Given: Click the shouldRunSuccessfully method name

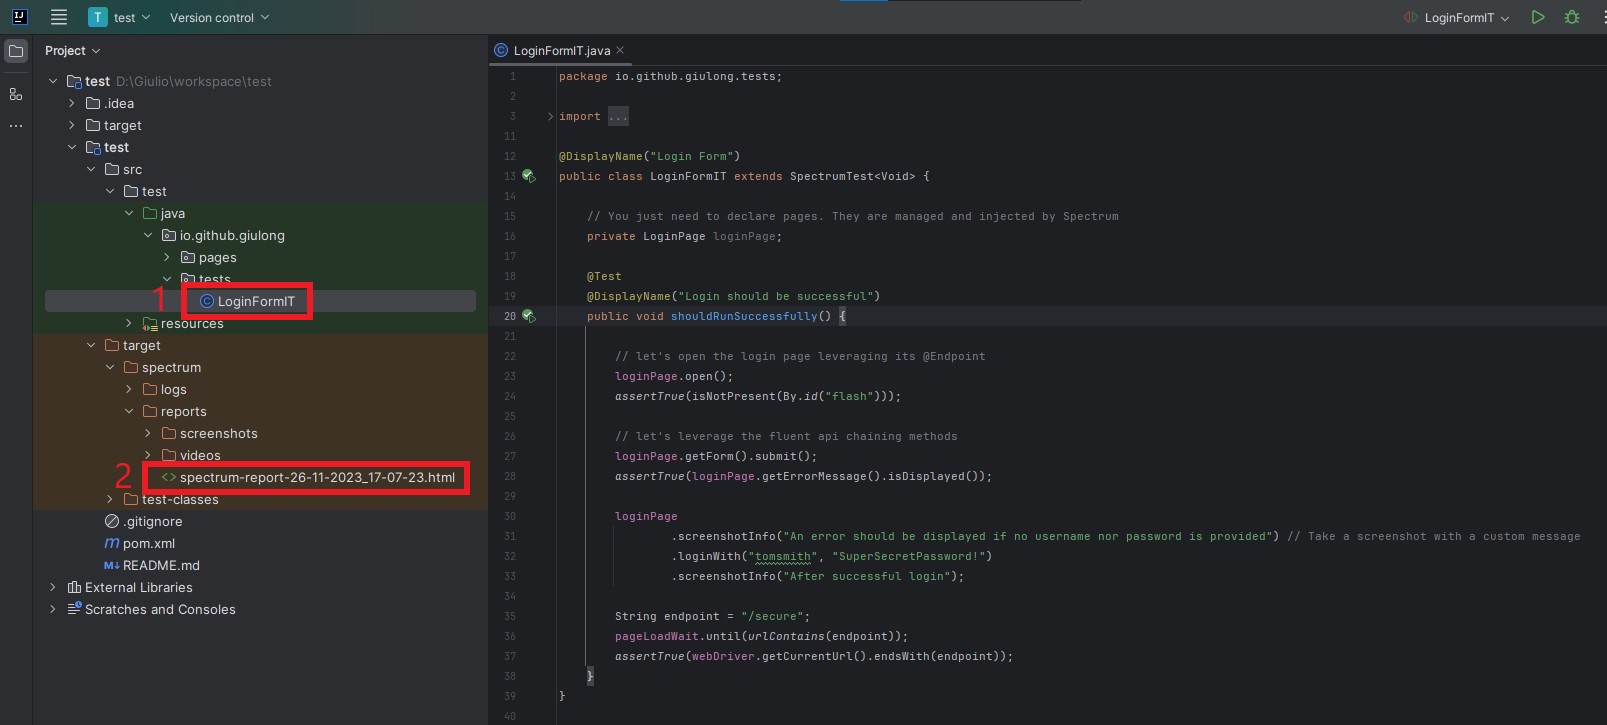Looking at the screenshot, I should [744, 316].
